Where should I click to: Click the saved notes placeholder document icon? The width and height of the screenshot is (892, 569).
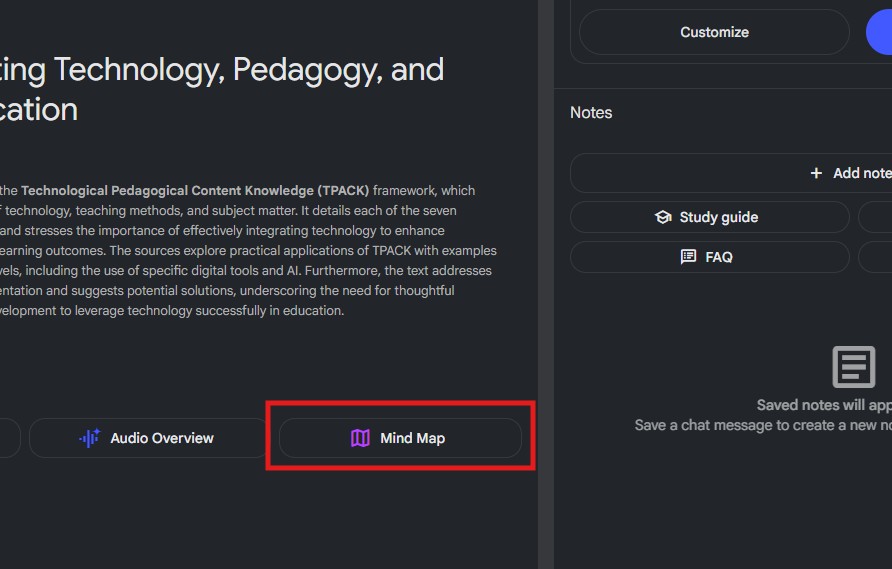[853, 367]
